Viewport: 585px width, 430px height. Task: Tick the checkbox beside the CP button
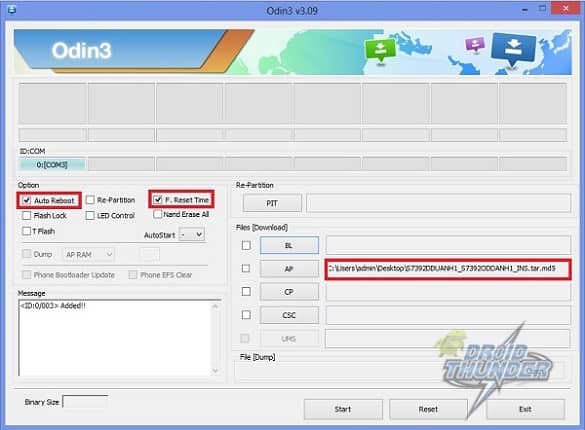[246, 291]
